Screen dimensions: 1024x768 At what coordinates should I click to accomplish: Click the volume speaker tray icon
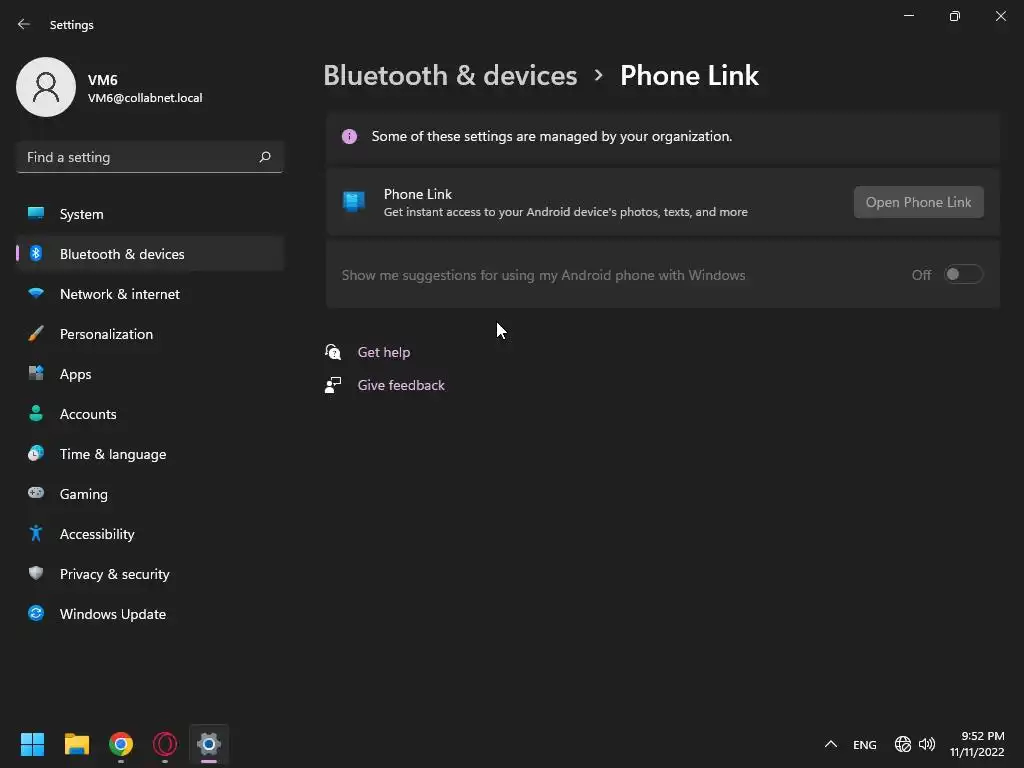(x=927, y=744)
